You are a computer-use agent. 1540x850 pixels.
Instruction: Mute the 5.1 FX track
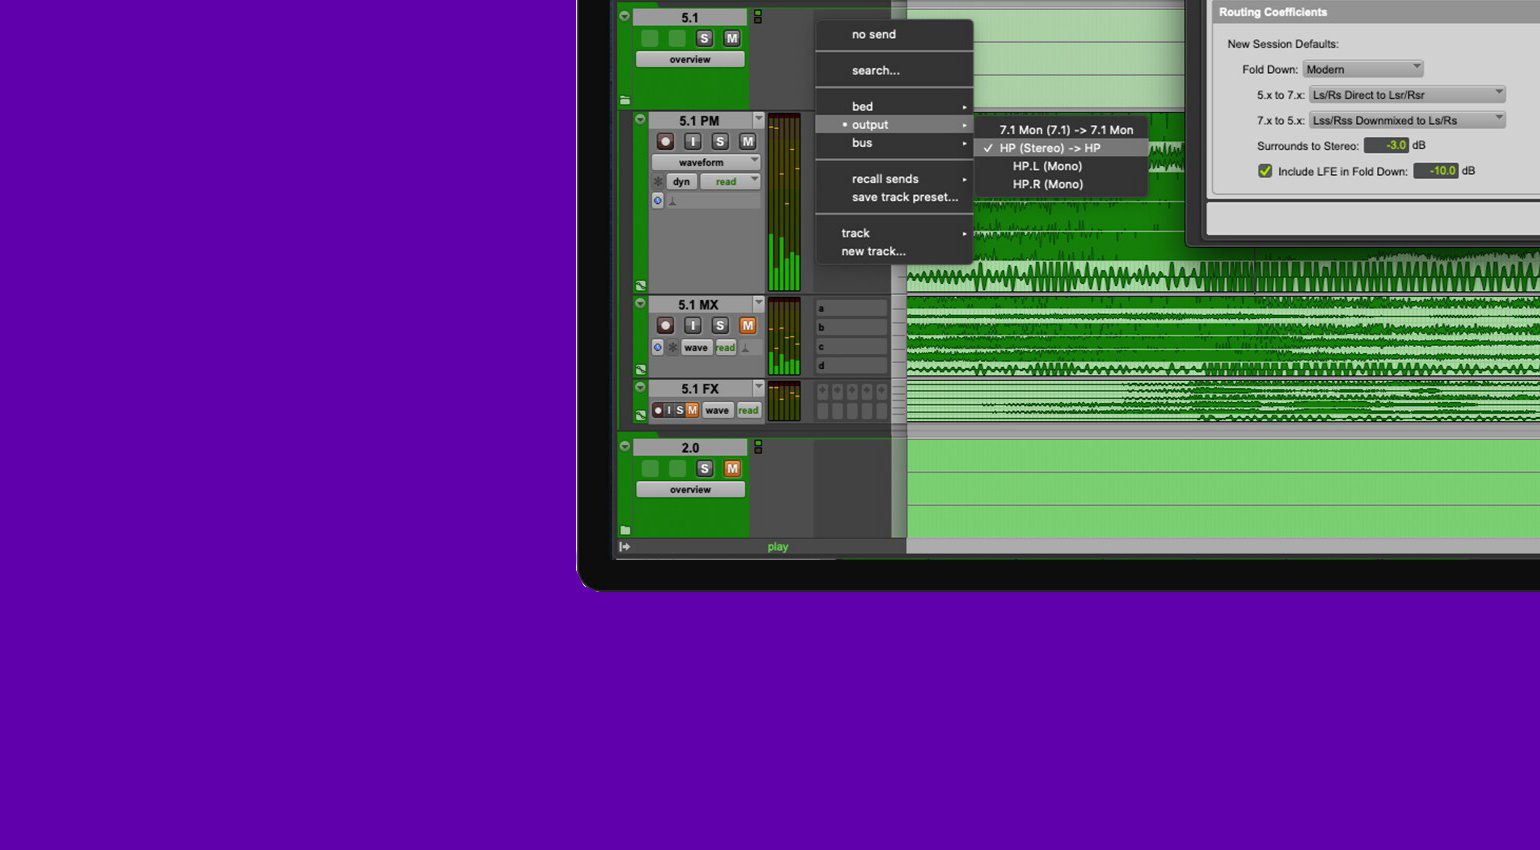[694, 410]
